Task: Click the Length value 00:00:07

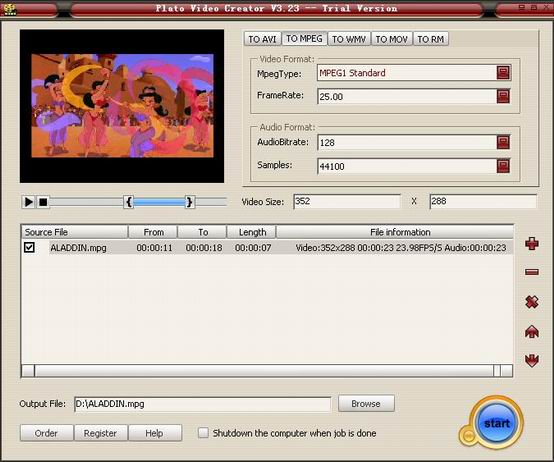Action: (x=253, y=248)
